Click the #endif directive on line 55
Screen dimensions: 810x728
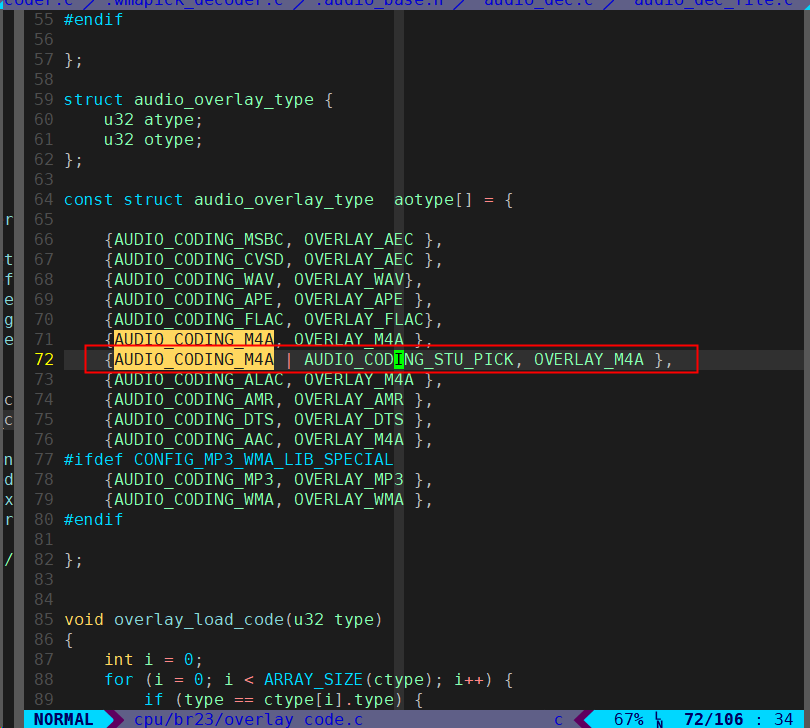(94, 20)
